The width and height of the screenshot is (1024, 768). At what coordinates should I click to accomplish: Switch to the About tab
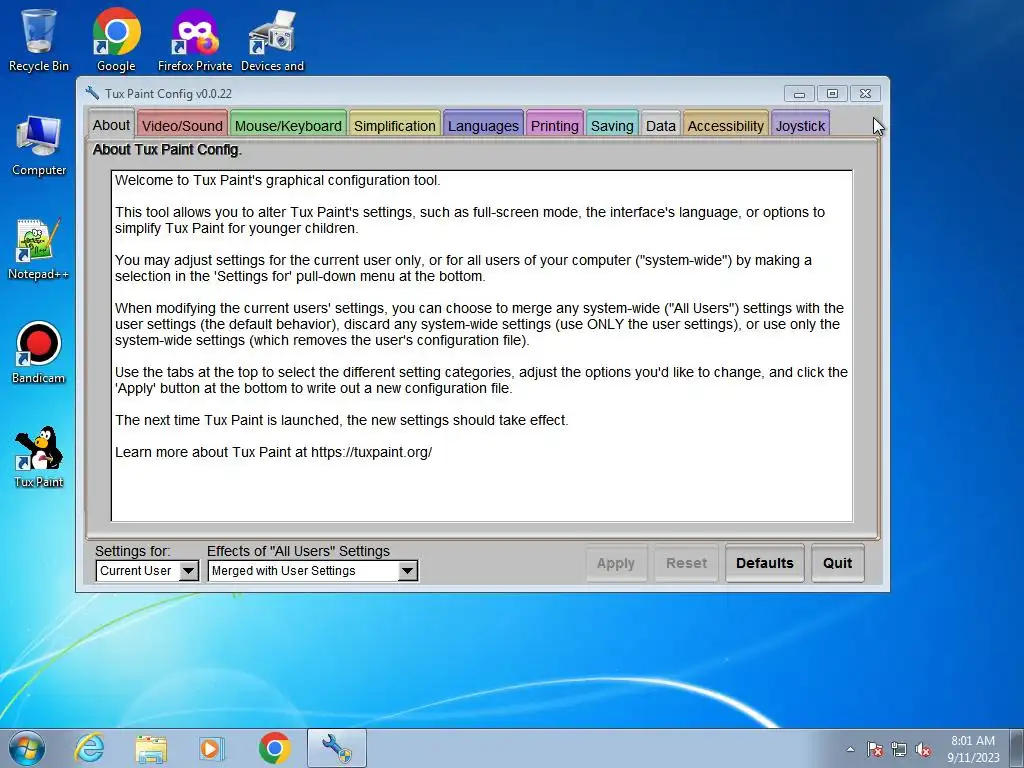[111, 125]
